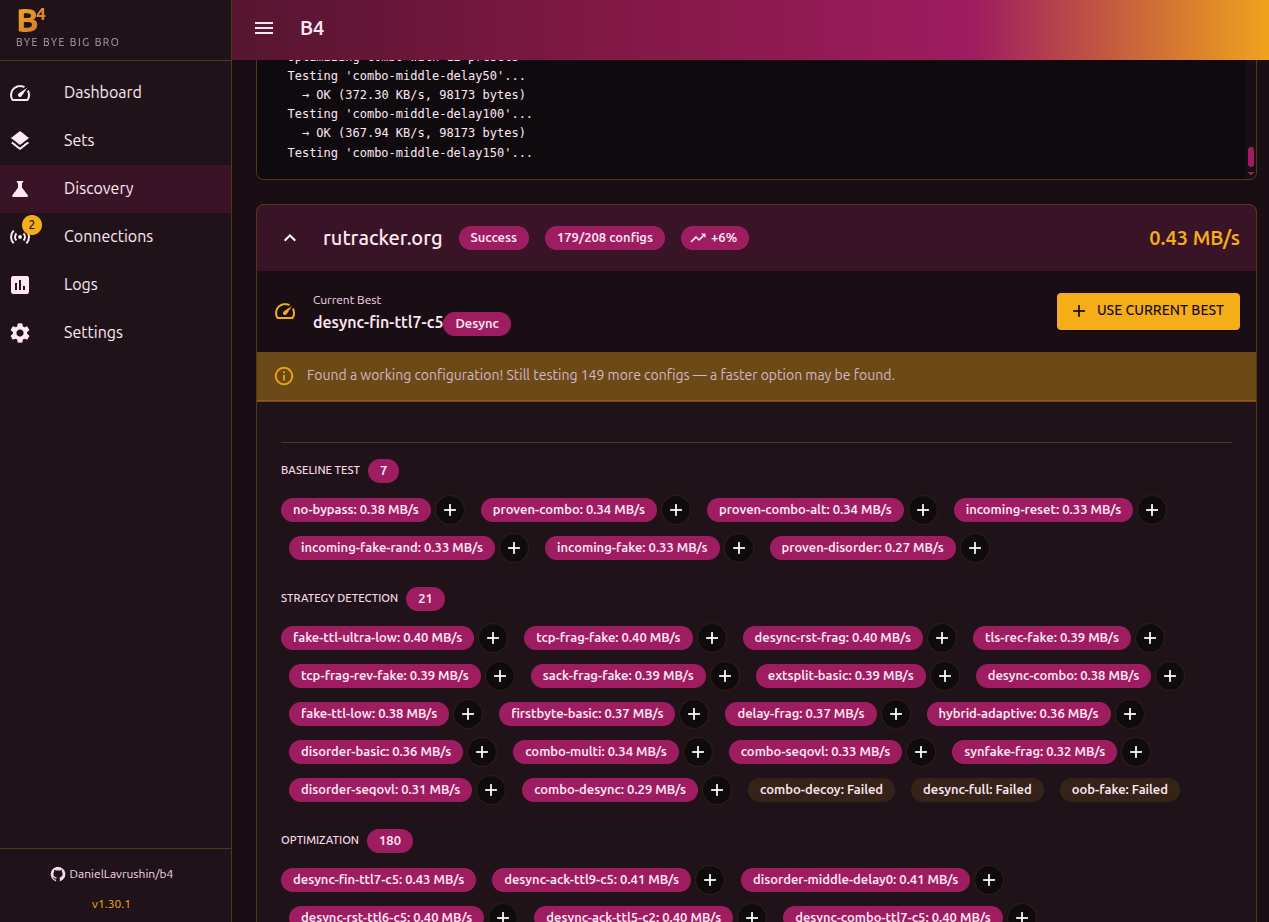Add the no-bypass config with its plus icon
This screenshot has height=922, width=1269.
coord(450,510)
